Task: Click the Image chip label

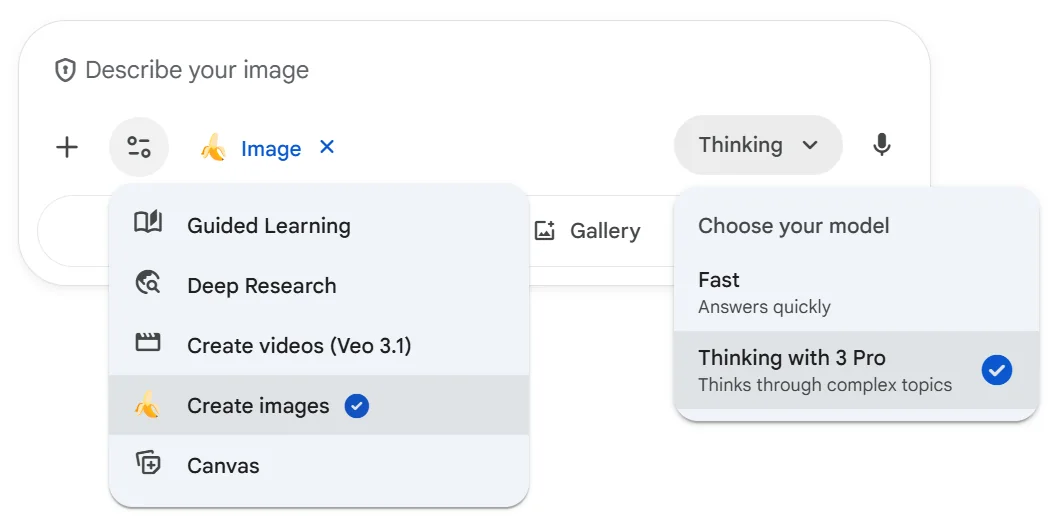Action: pyautogui.click(x=271, y=148)
